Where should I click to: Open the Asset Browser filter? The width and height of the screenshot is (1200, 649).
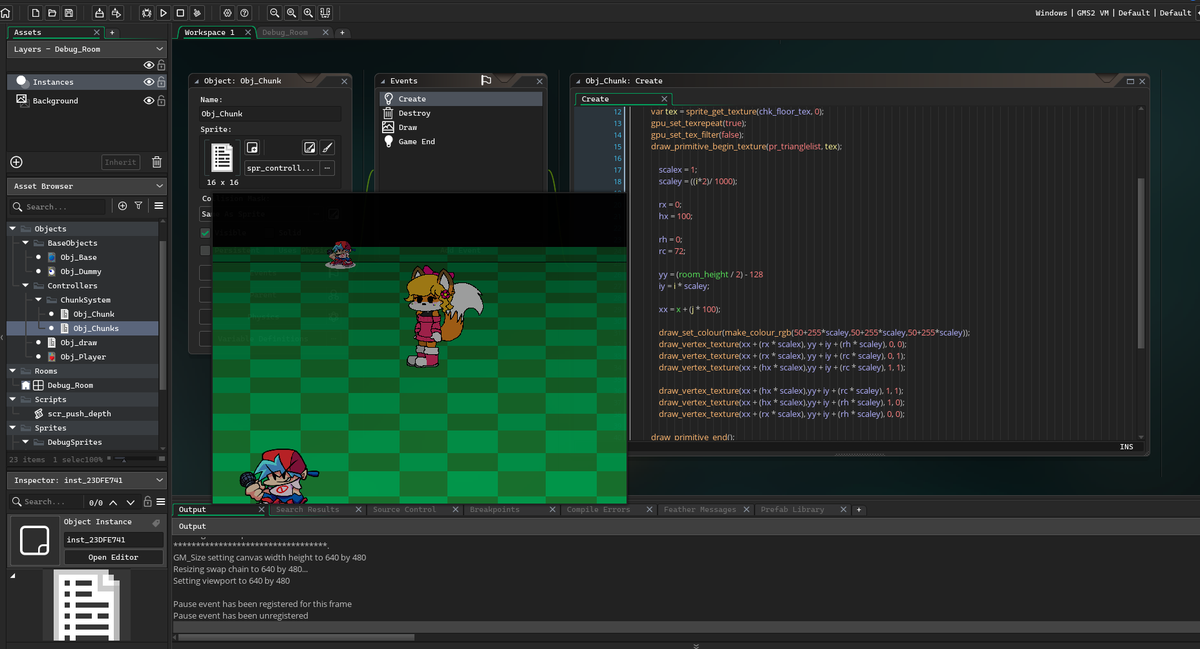138,206
